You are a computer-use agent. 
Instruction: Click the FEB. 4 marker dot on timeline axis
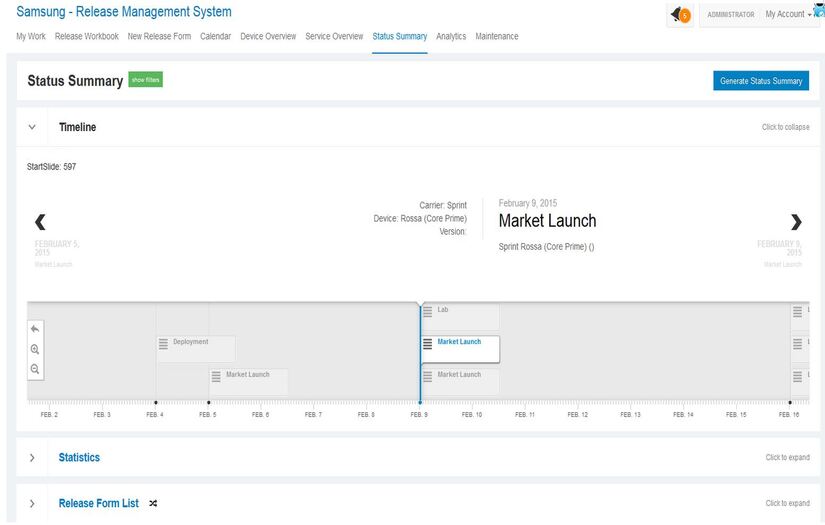(x=156, y=402)
